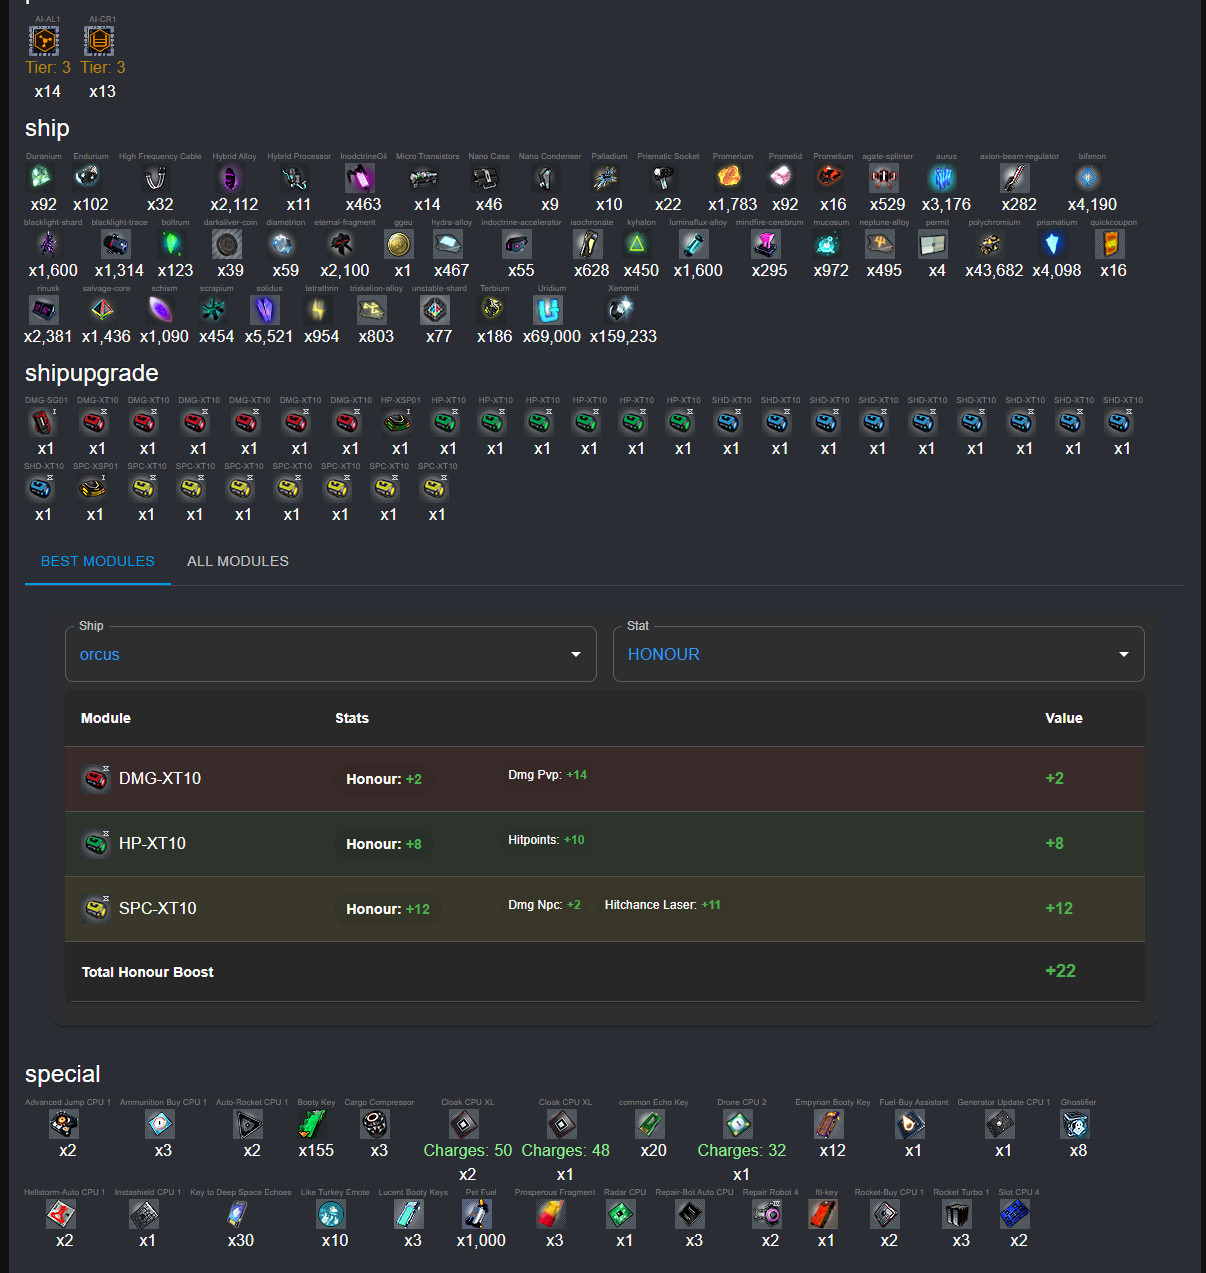Click the fll-key item icon

click(823, 1214)
